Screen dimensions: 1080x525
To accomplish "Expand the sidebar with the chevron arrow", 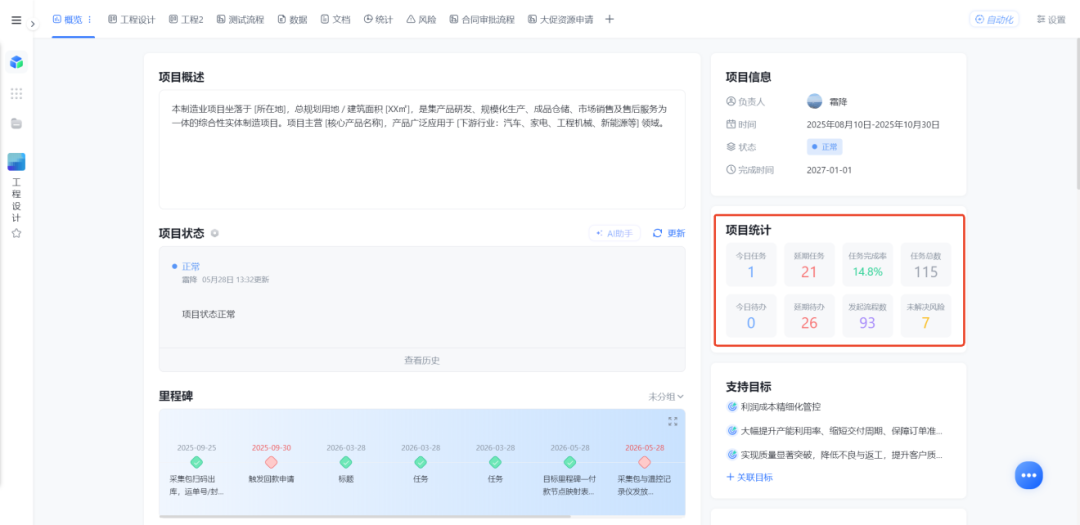I will pos(33,23).
